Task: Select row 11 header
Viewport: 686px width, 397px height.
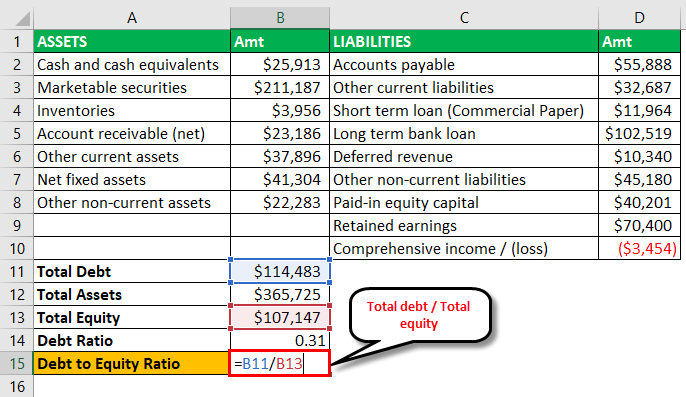Action: pyautogui.click(x=17, y=271)
